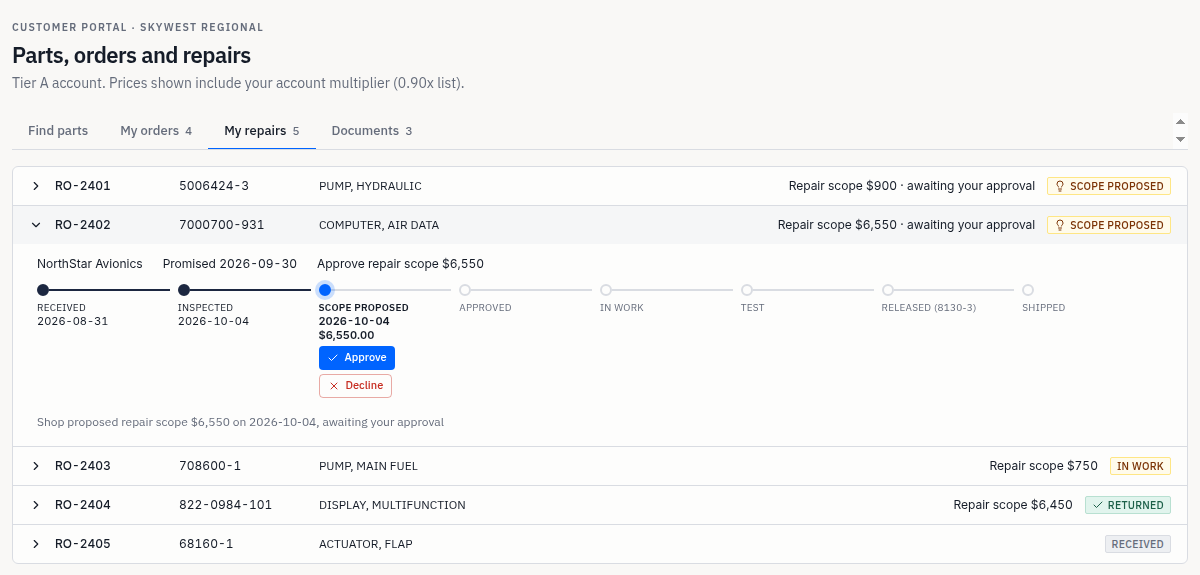Click the Inspected timeline step dot
Screen dimensions: 1200x575
coord(184,290)
